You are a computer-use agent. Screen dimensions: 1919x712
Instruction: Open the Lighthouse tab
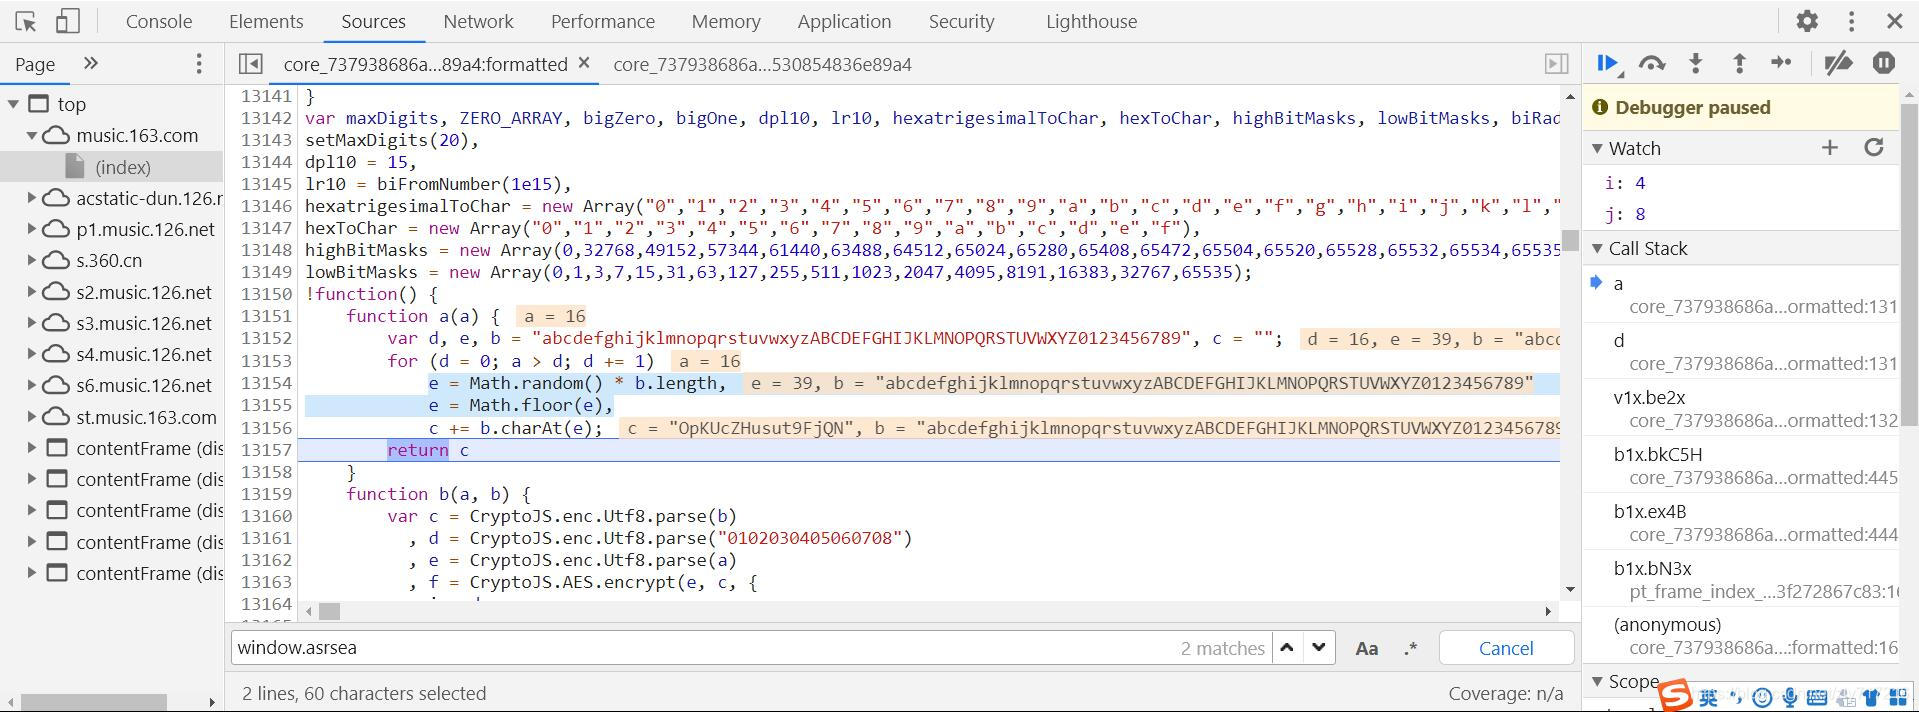(x=1091, y=21)
